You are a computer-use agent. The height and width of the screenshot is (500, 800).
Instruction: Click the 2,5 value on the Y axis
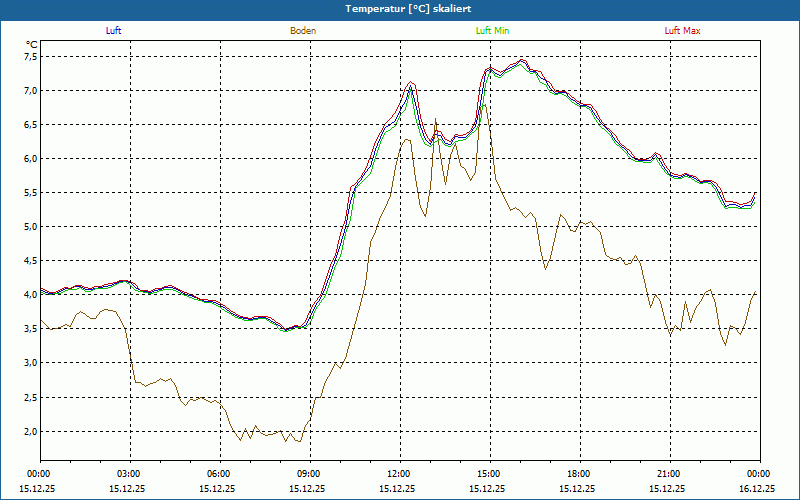(31, 397)
